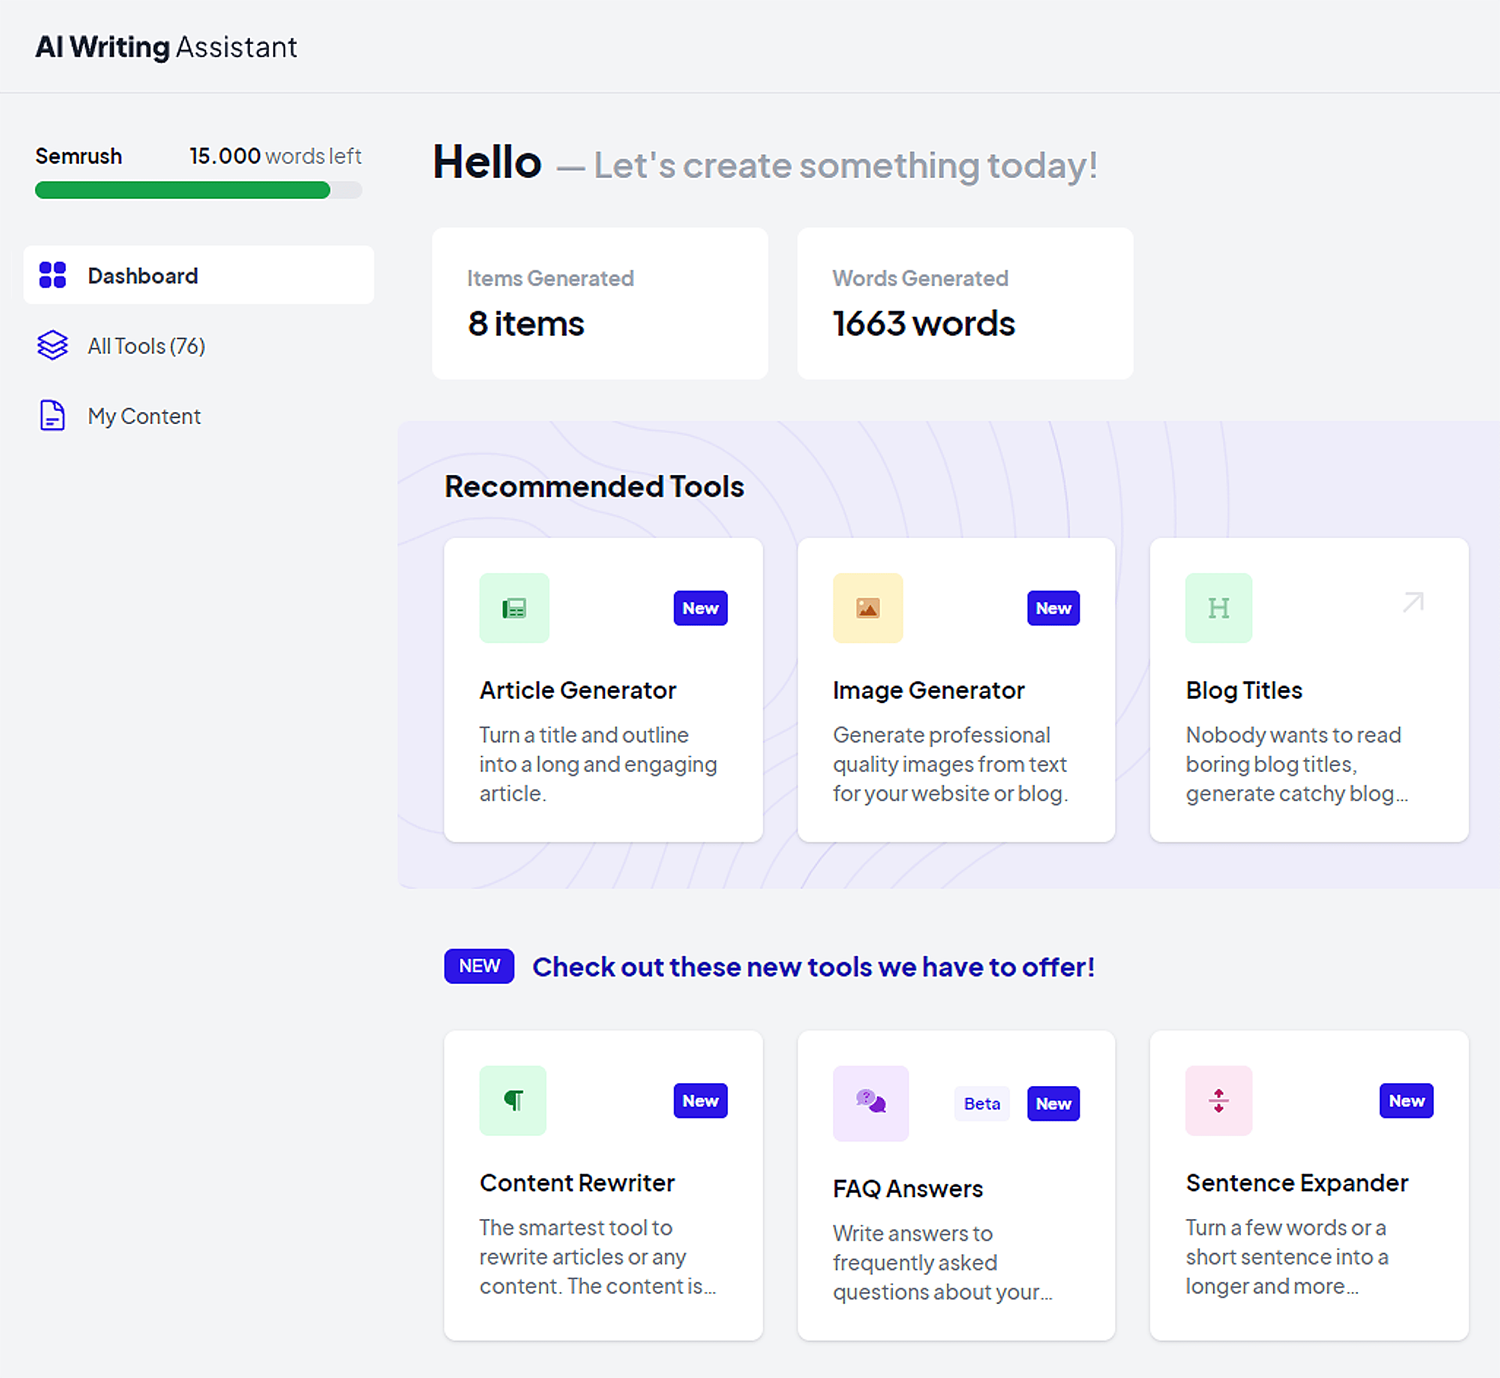This screenshot has width=1500, height=1378.
Task: Click the Dashboard grid icon in sidebar
Action: (x=52, y=275)
